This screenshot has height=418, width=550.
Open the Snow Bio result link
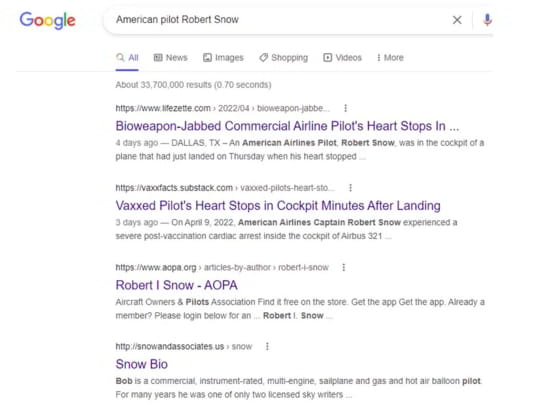[x=142, y=364]
